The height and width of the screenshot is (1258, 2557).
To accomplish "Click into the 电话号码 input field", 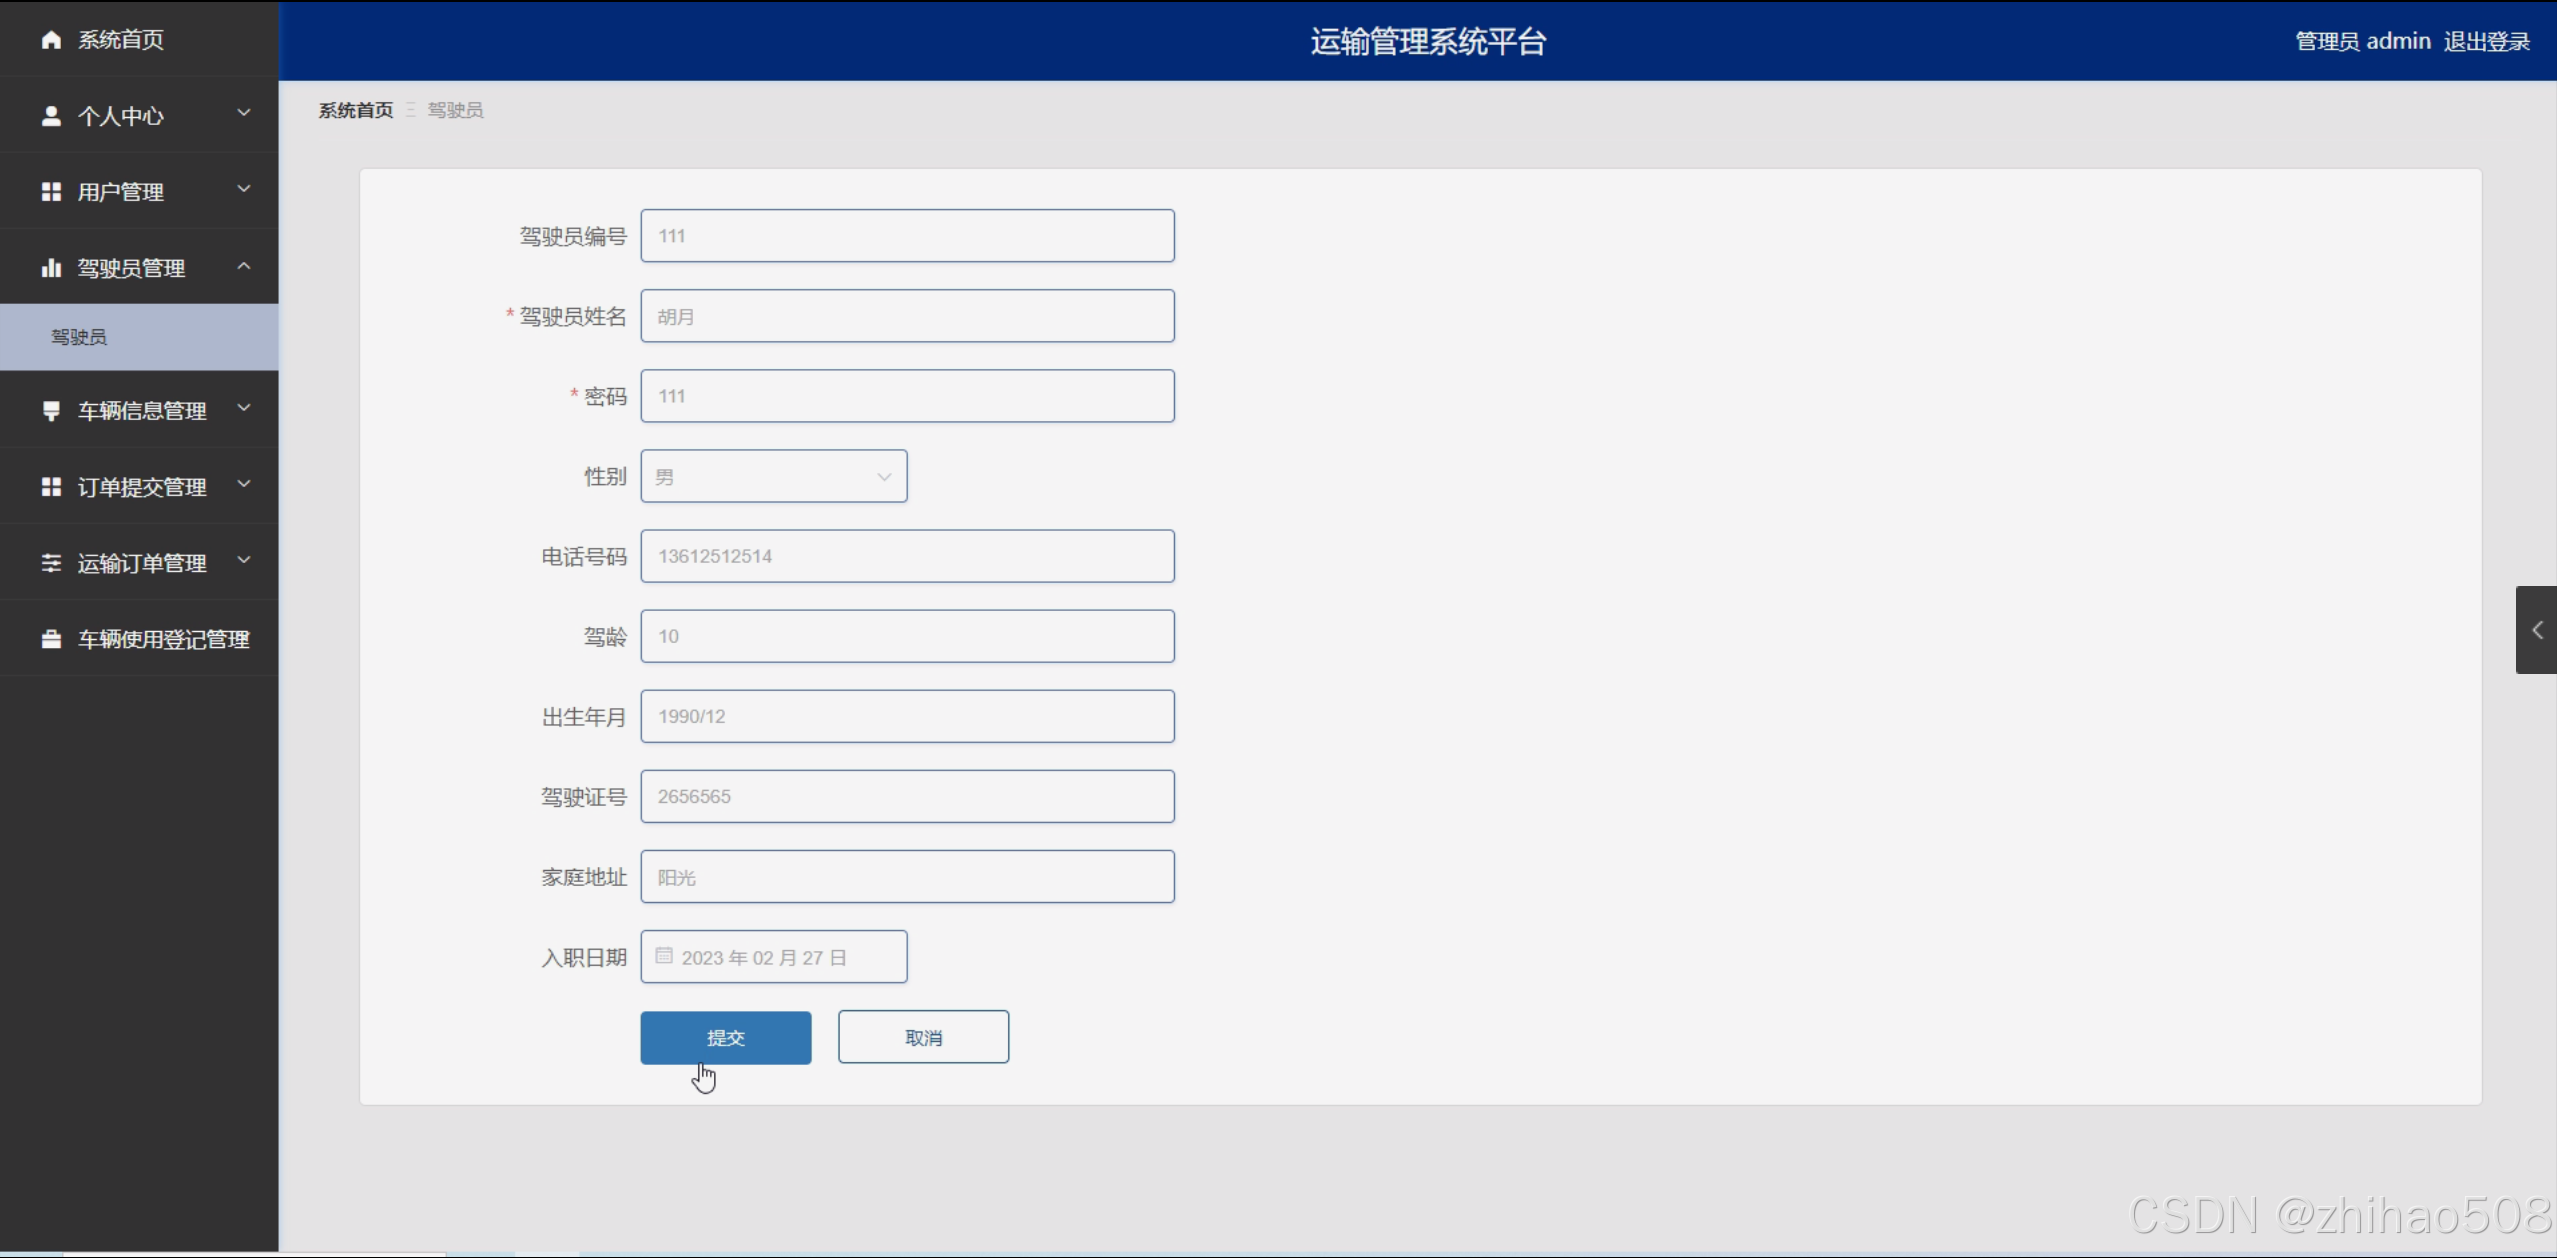I will click(907, 556).
